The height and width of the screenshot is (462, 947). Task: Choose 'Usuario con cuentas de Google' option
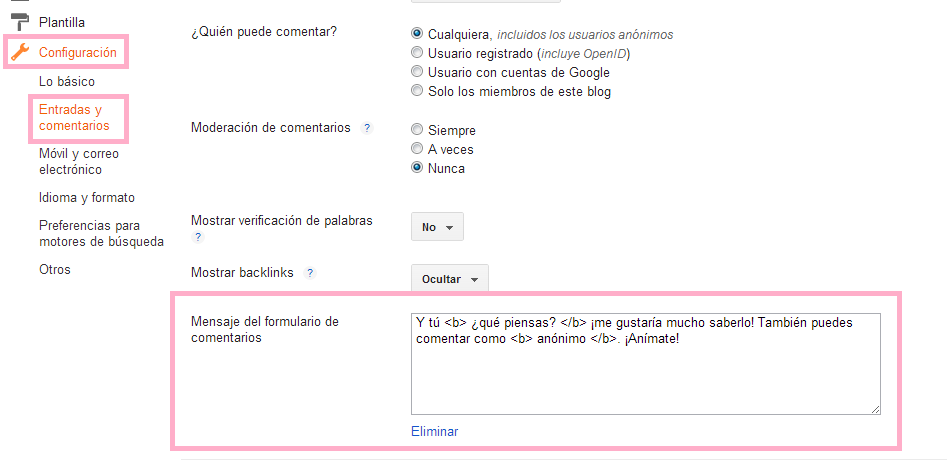coord(417,72)
